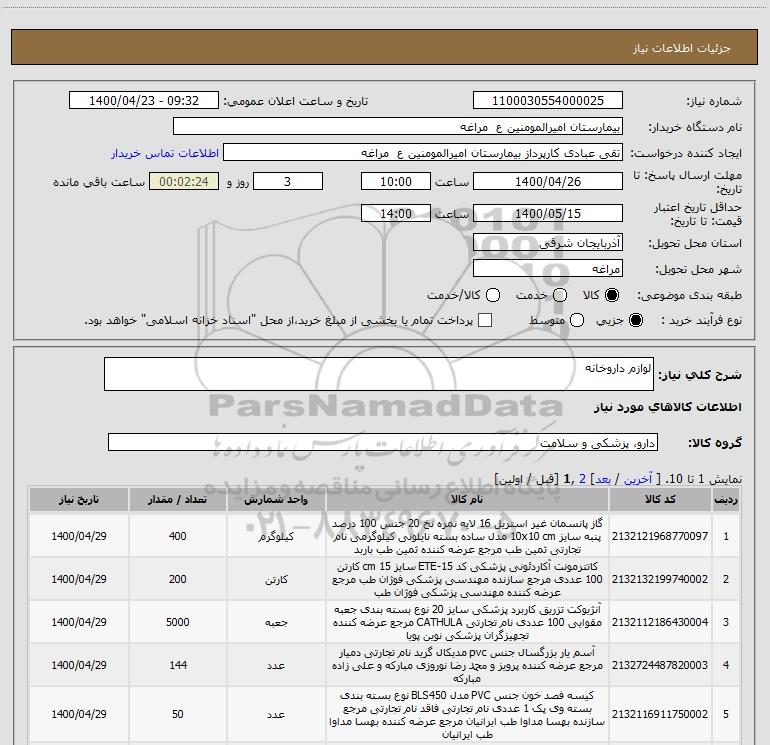770x745 pixels.
Task: Select the خدمت radio button
Action: point(560,295)
